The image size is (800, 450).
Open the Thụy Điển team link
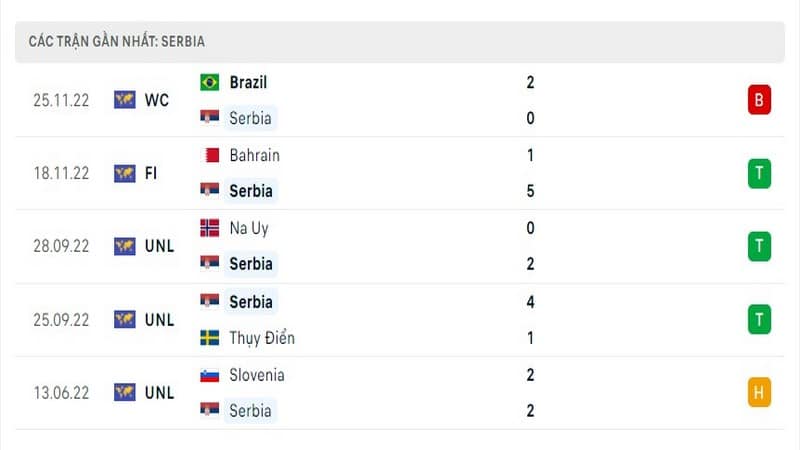pyautogui.click(x=262, y=338)
